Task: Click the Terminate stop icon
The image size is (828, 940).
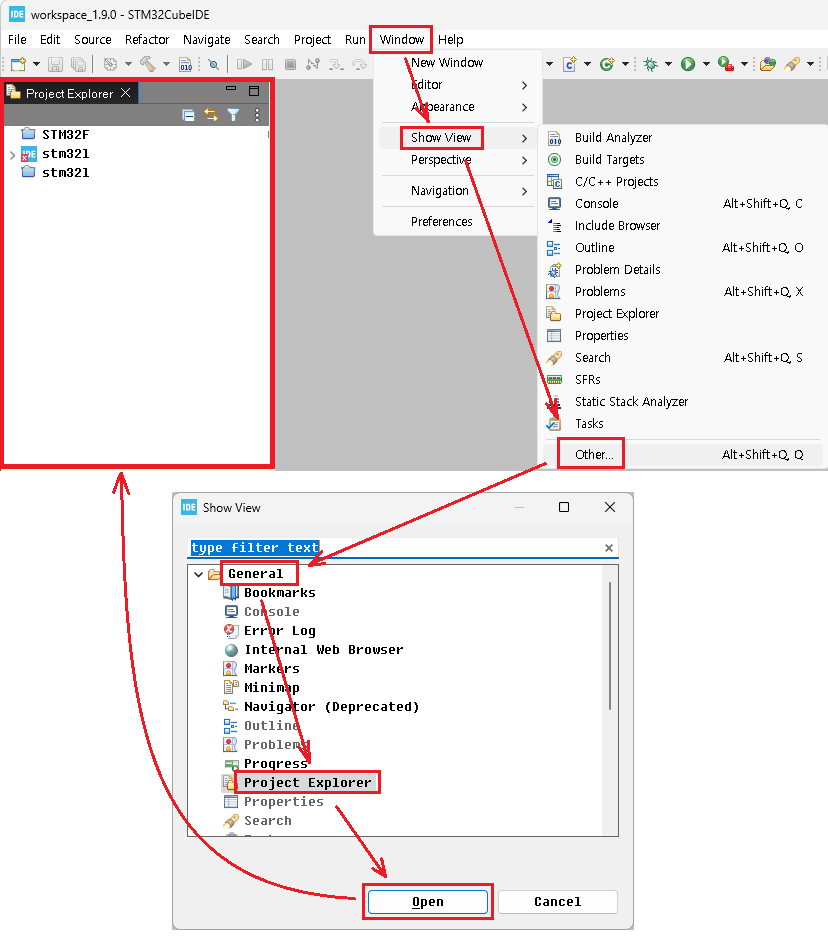Action: click(290, 64)
